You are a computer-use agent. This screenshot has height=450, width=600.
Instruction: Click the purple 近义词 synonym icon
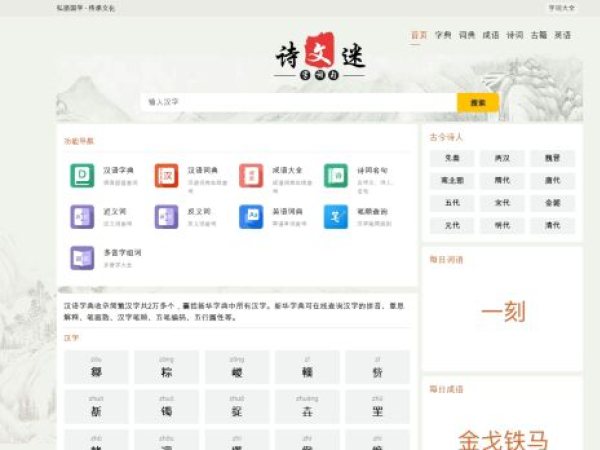point(82,217)
